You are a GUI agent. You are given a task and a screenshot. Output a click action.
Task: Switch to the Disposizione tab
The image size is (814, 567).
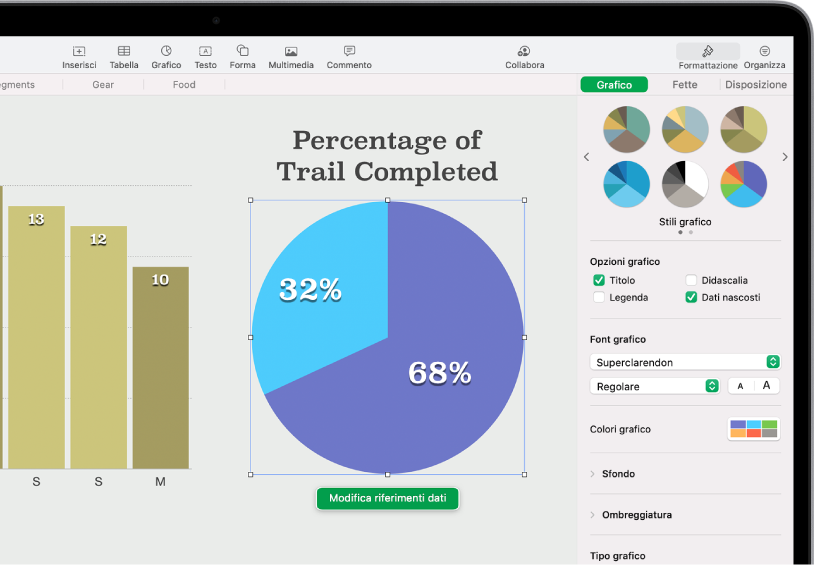[756, 85]
